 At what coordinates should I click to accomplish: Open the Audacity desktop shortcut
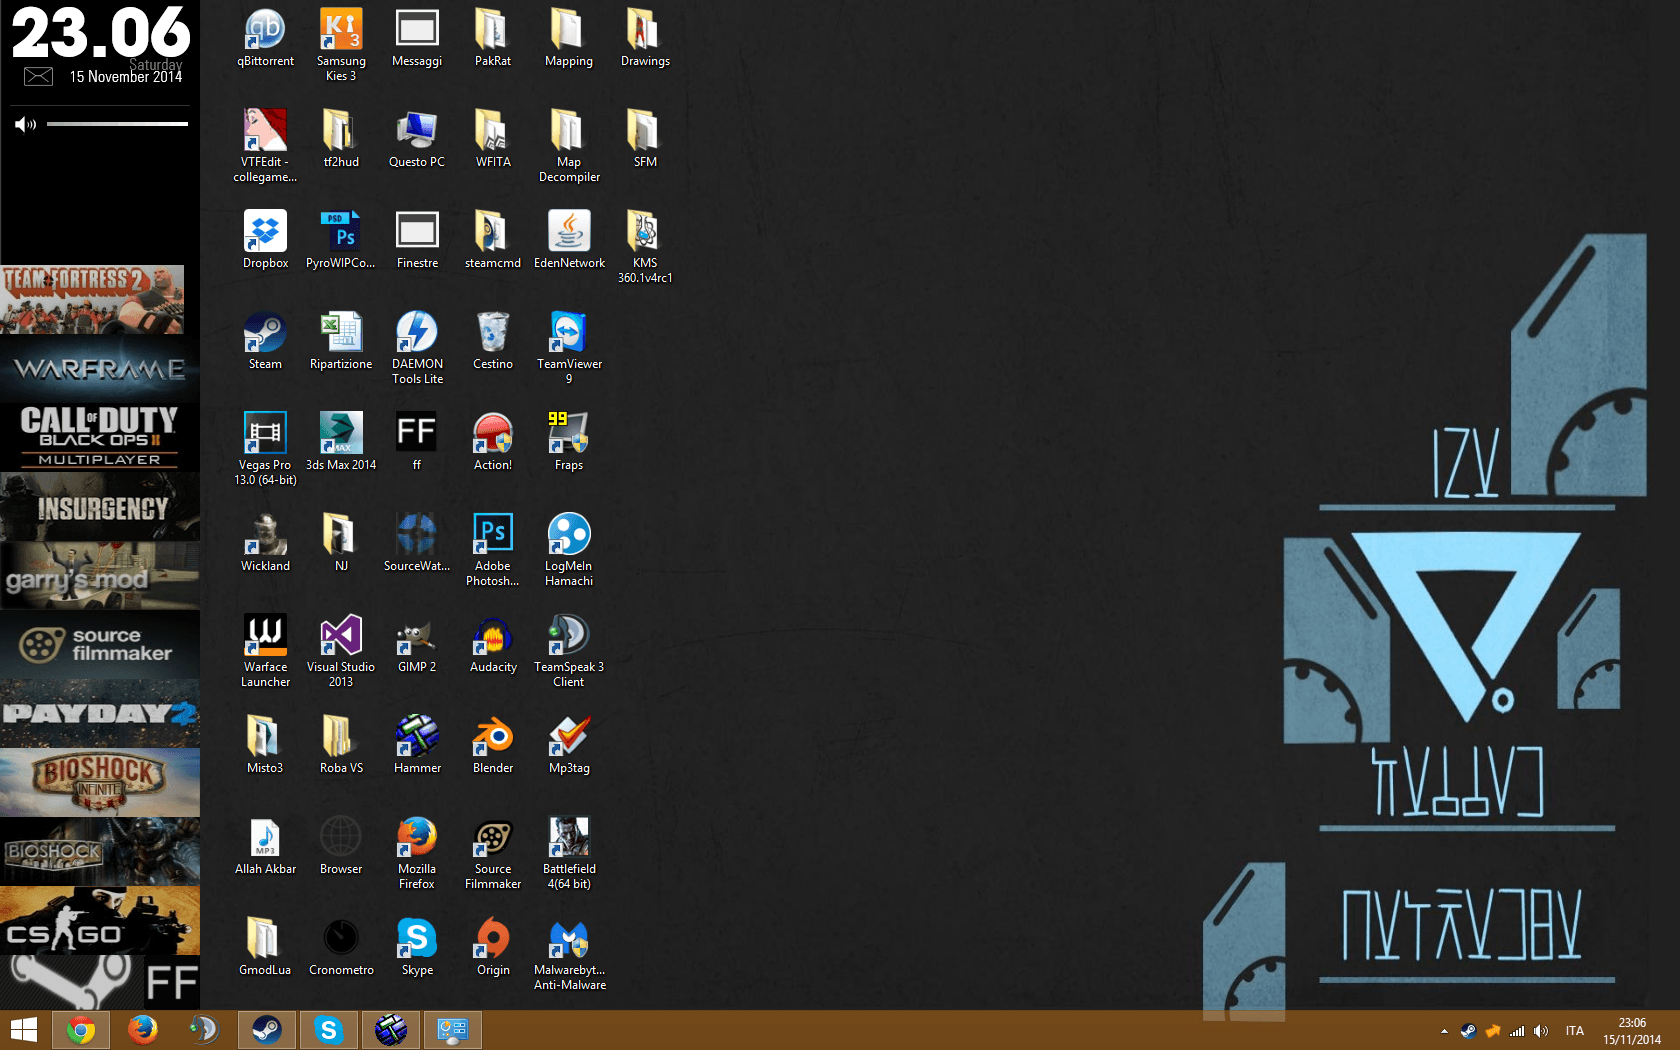click(x=493, y=637)
